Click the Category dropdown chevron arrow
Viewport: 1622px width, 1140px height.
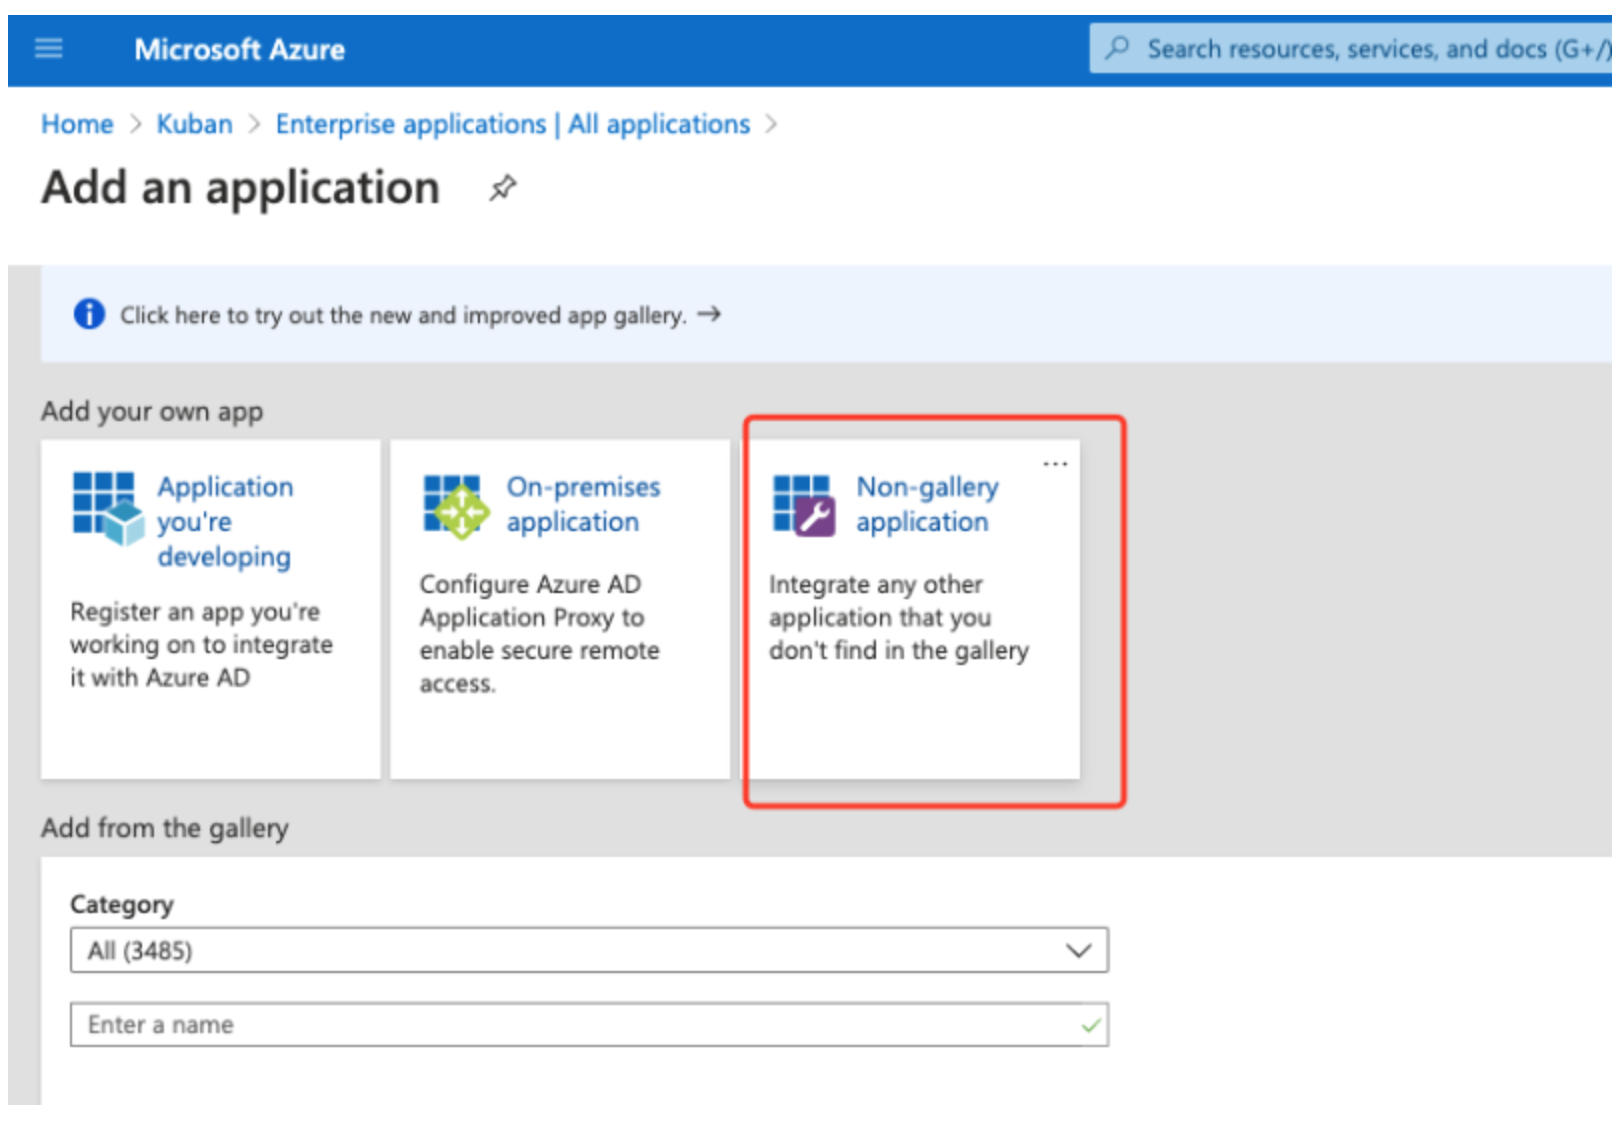pyautogui.click(x=1078, y=950)
